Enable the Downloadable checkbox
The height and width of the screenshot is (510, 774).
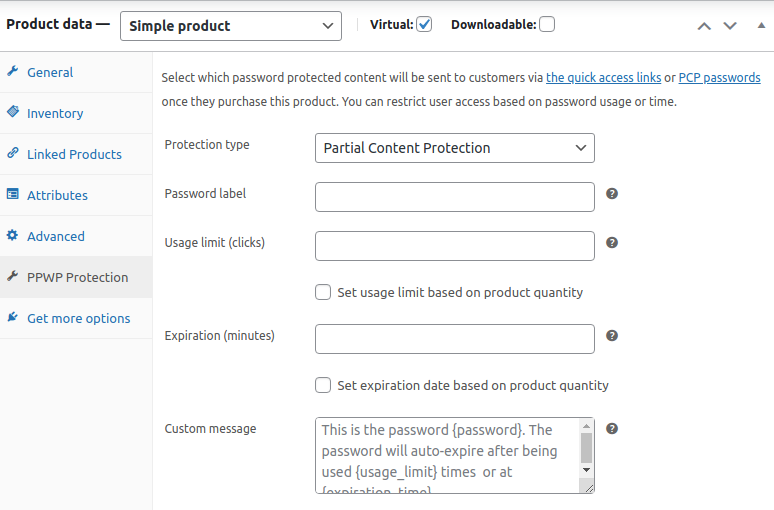click(547, 24)
